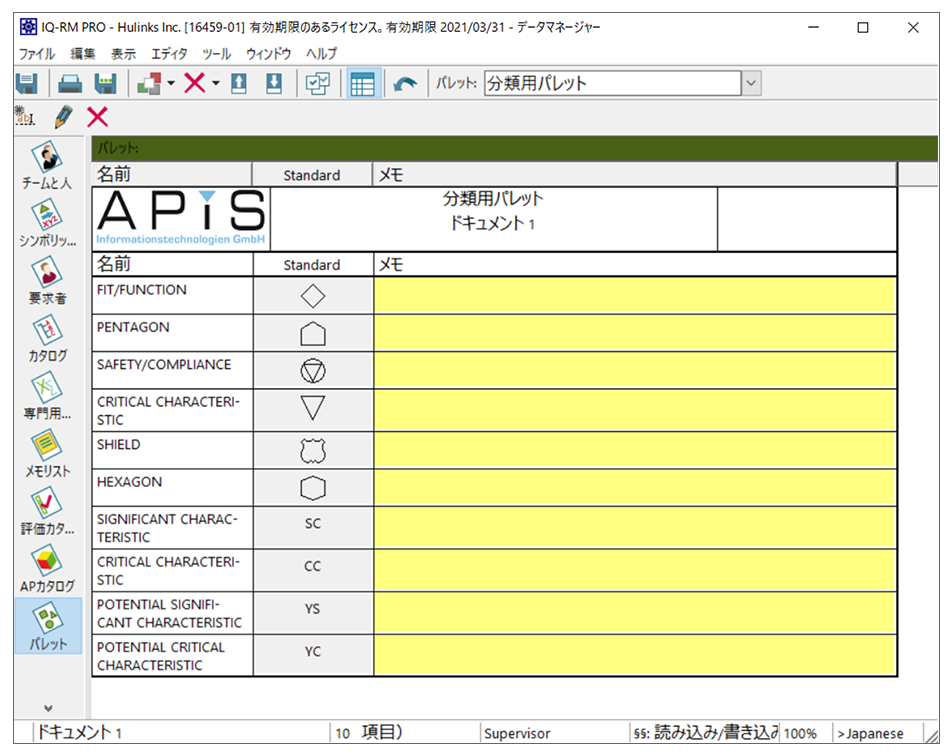Screen dimensions: 950x755
Task: Open the ツール menu
Action: click(x=216, y=54)
